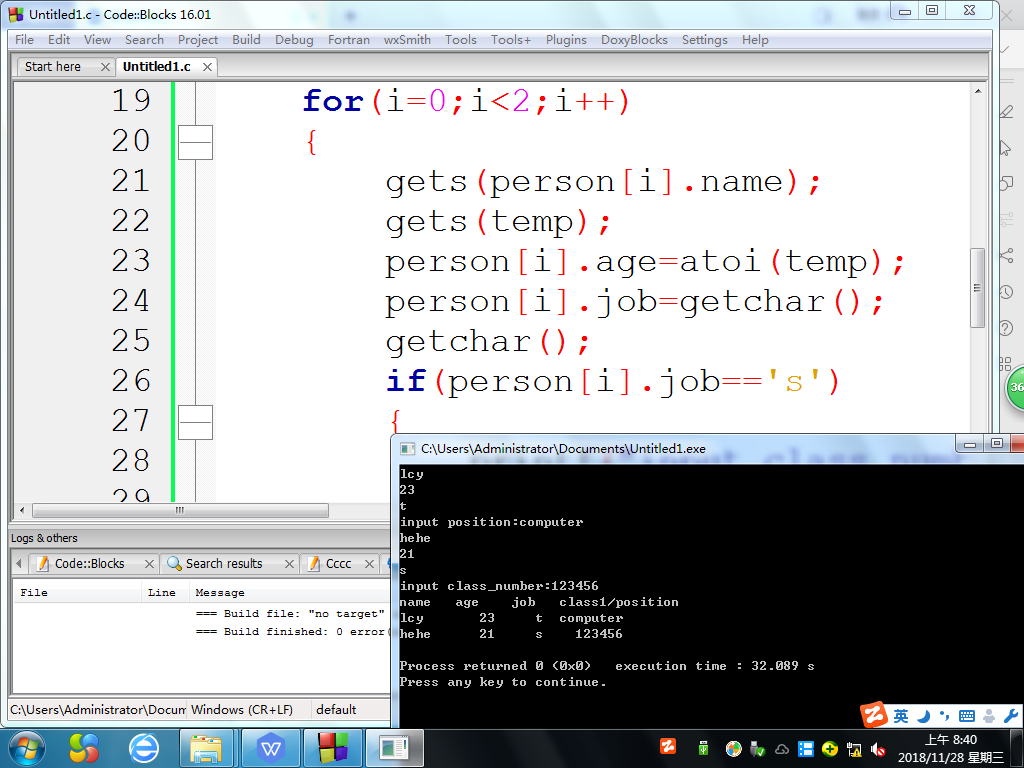
Task: Click the editor scroll-up arrow
Action: (978, 91)
